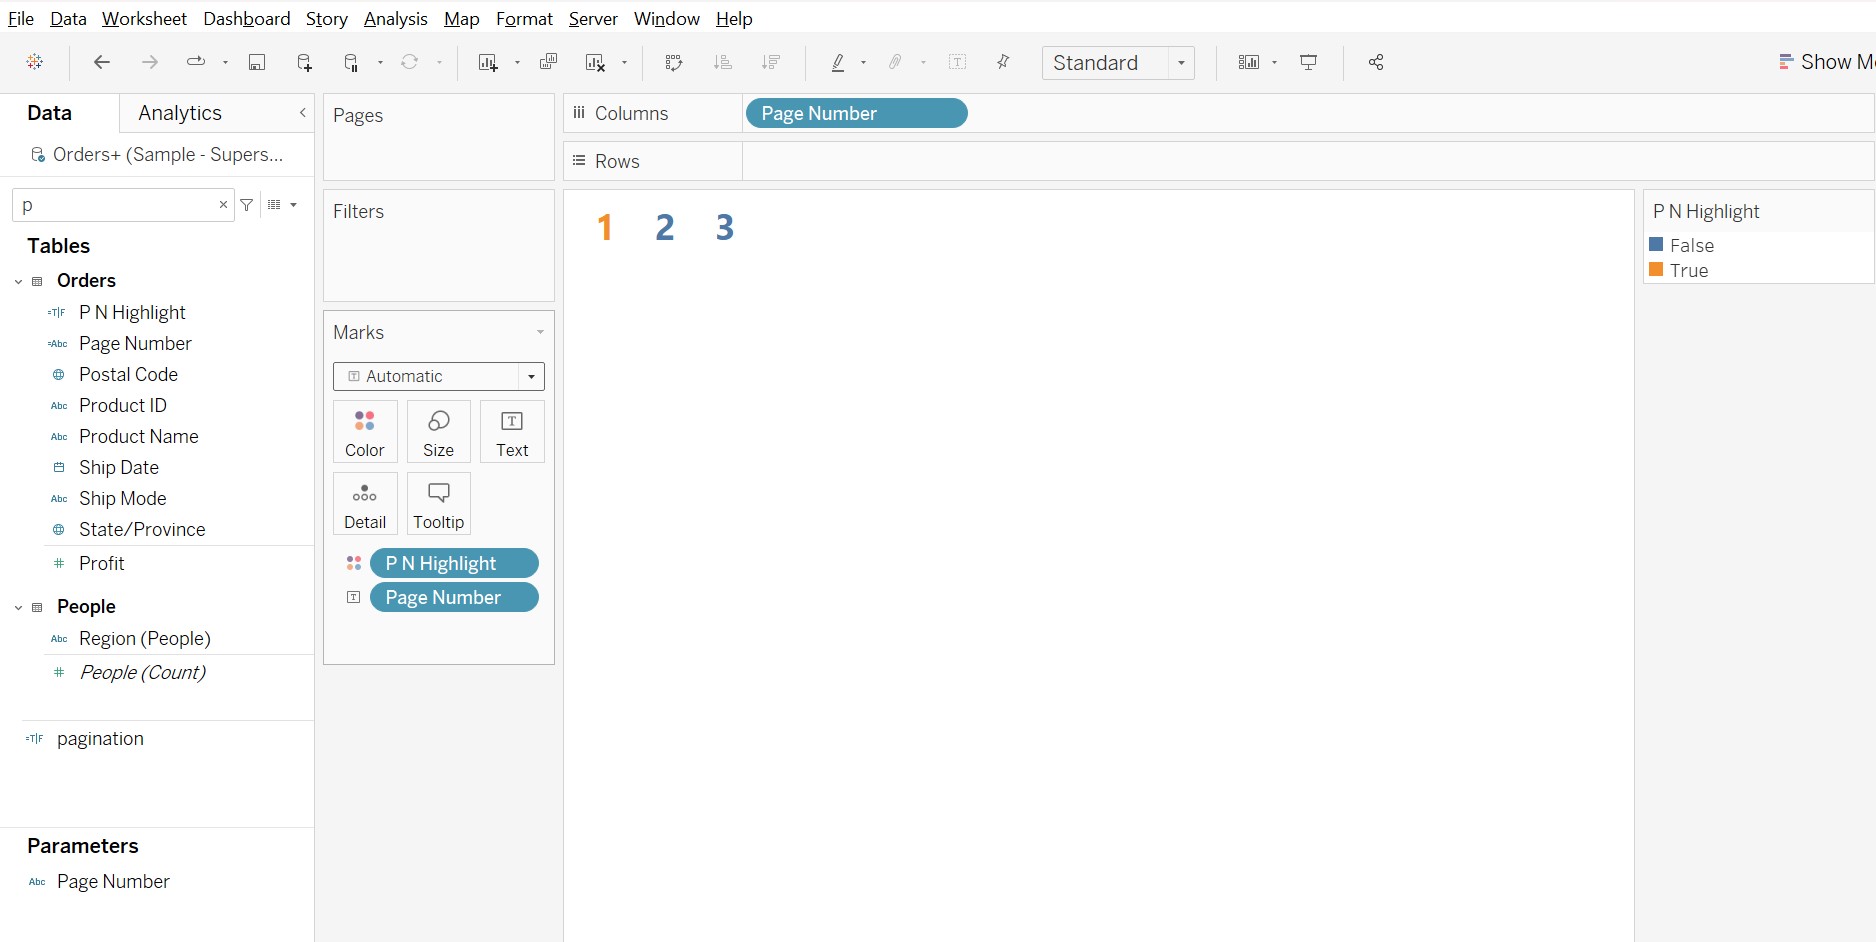The width and height of the screenshot is (1876, 942).
Task: Click the Save workbook icon
Action: [257, 62]
